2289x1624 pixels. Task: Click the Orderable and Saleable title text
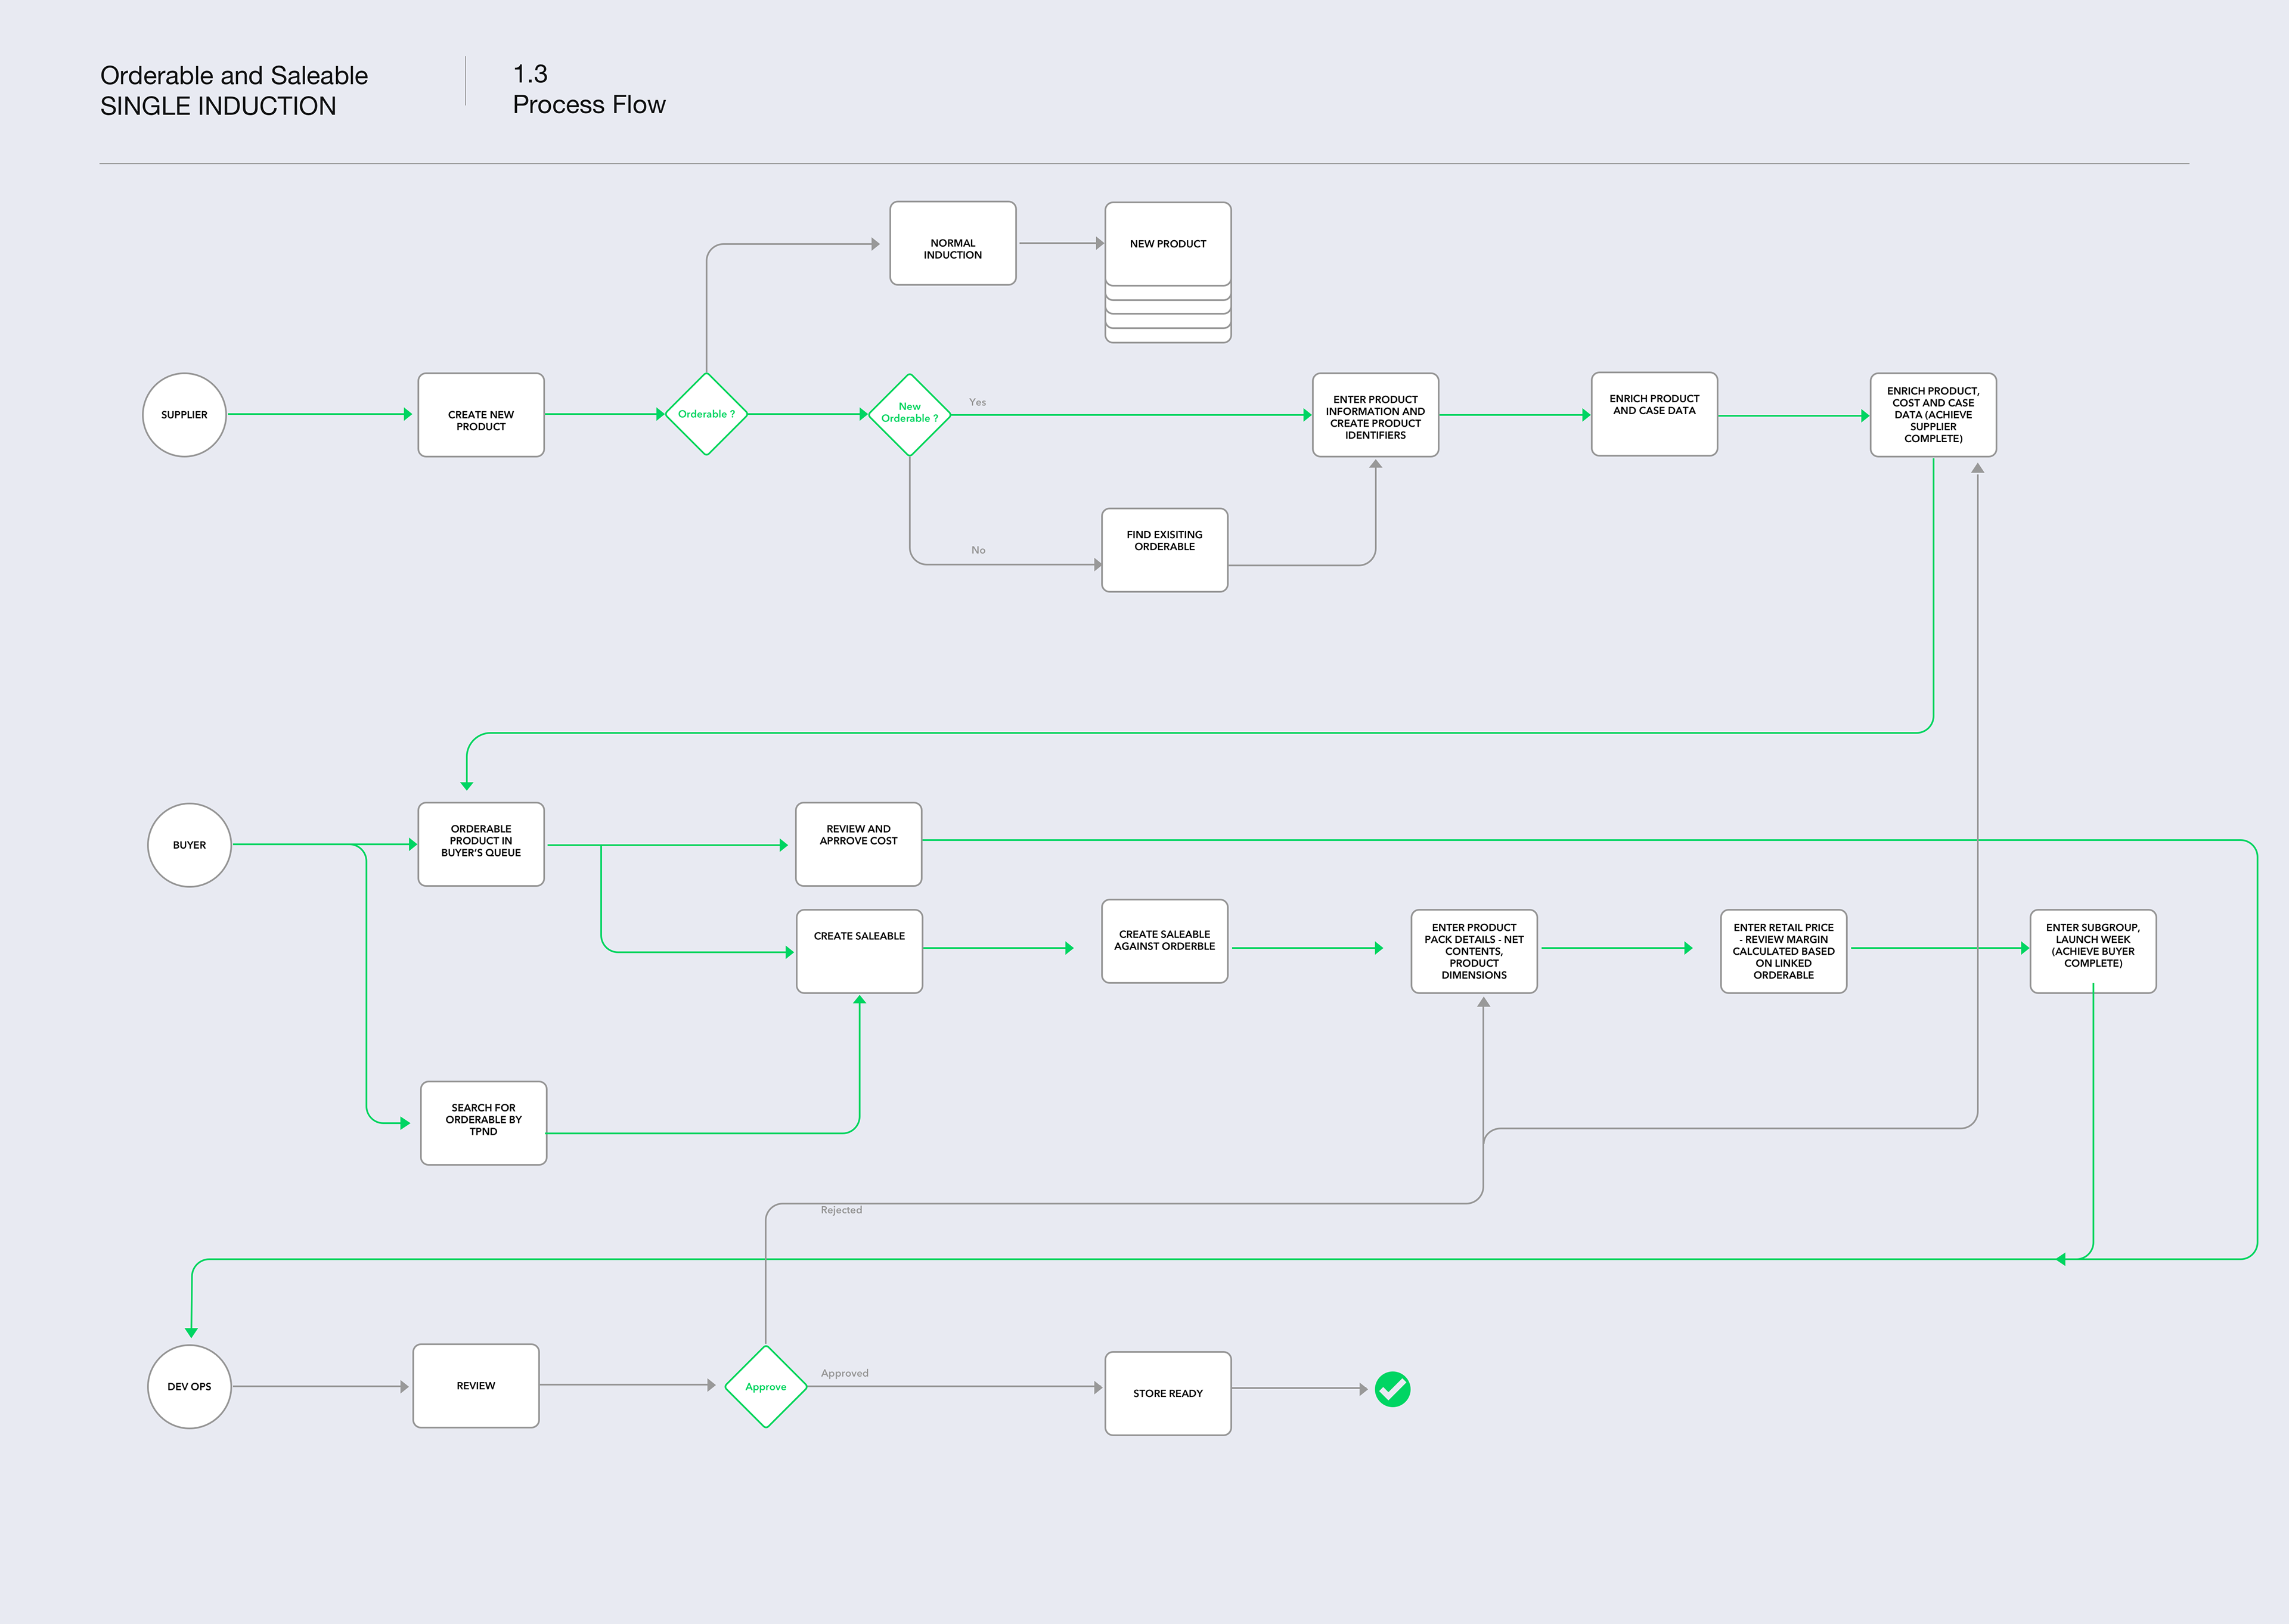pos(234,76)
